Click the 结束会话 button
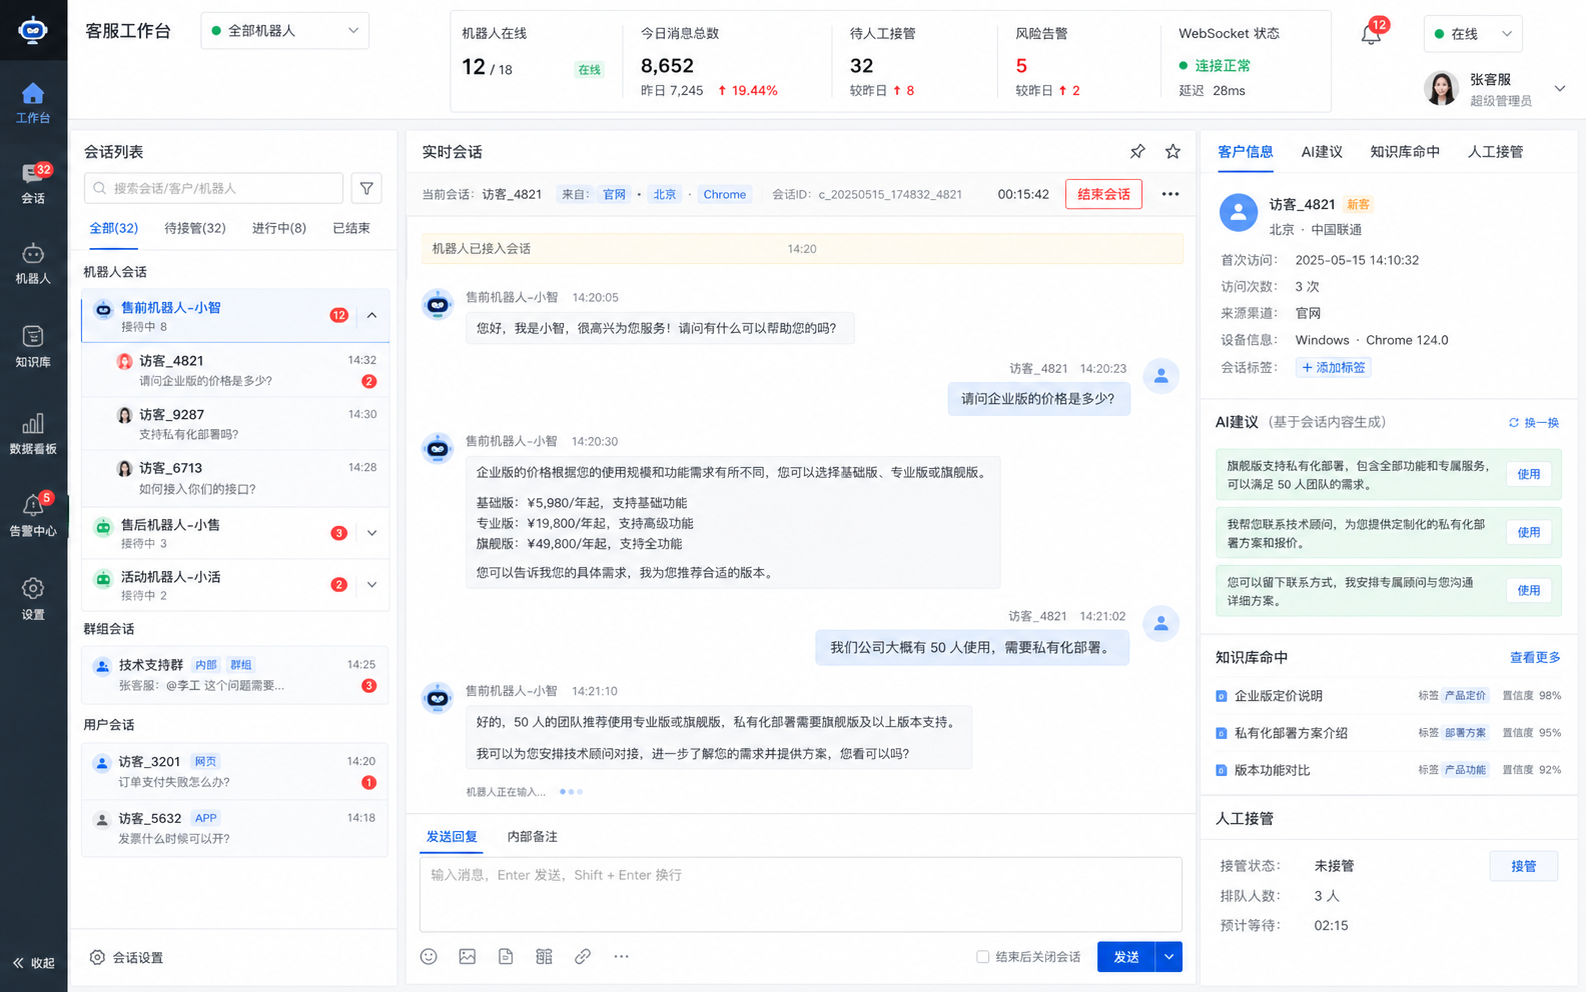This screenshot has height=992, width=1586. coord(1104,194)
